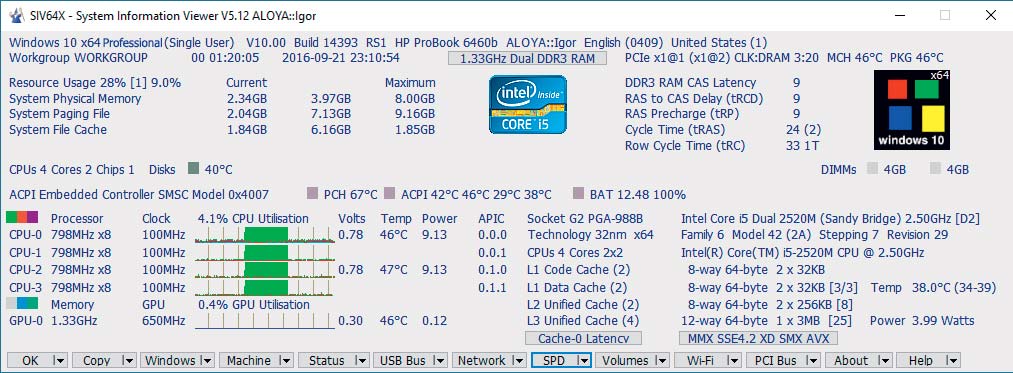Click the L3 Unified Cache (4) label
Screen dimensions: 1013x373
583,321
